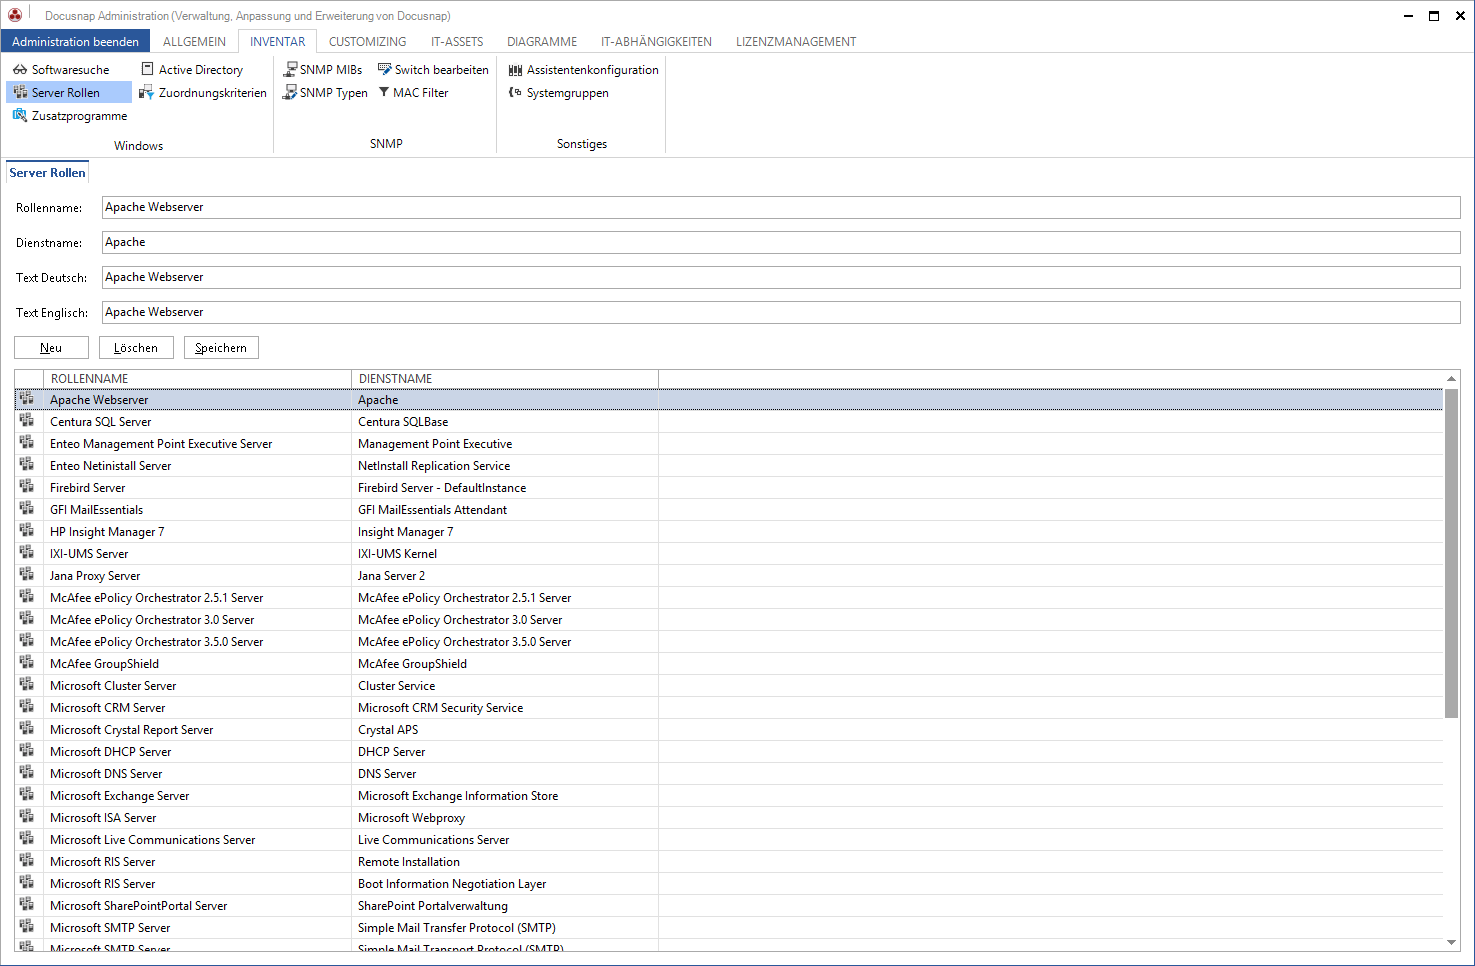Open SNMP Typen ribbon item
The width and height of the screenshot is (1475, 966).
[x=325, y=93]
